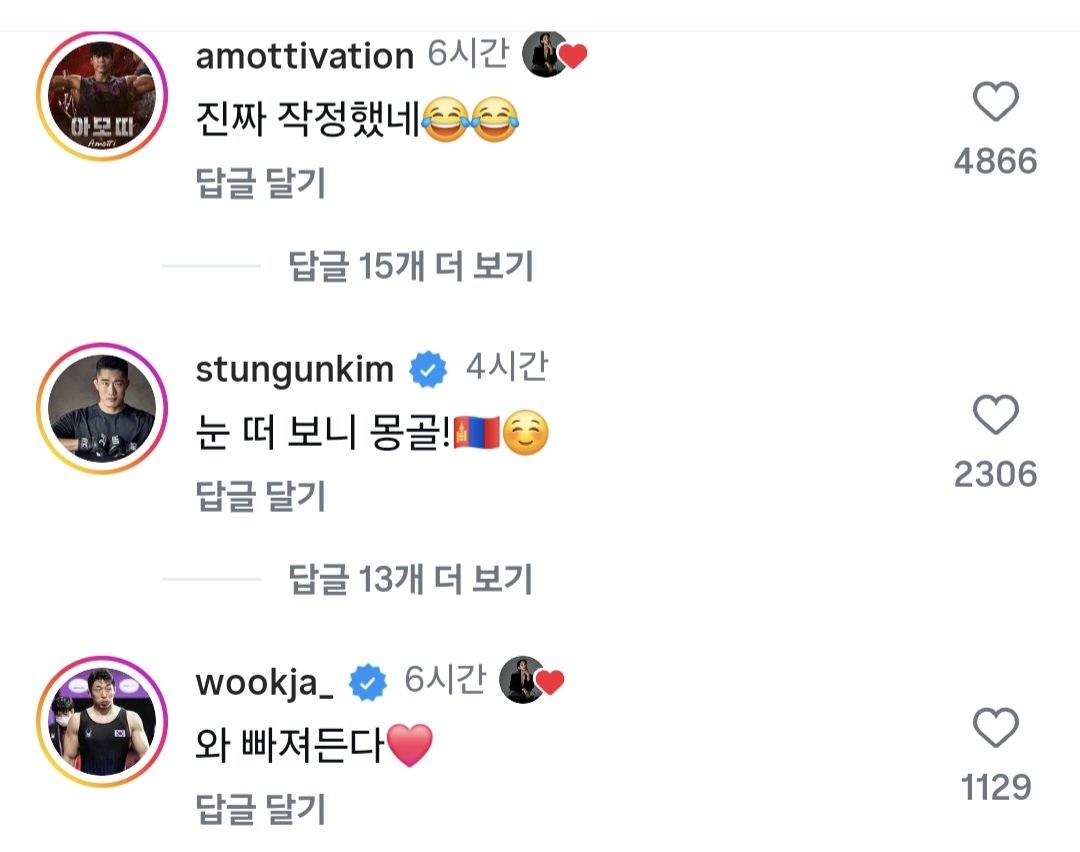Open wookja_'s profile avatar

click(x=101, y=720)
